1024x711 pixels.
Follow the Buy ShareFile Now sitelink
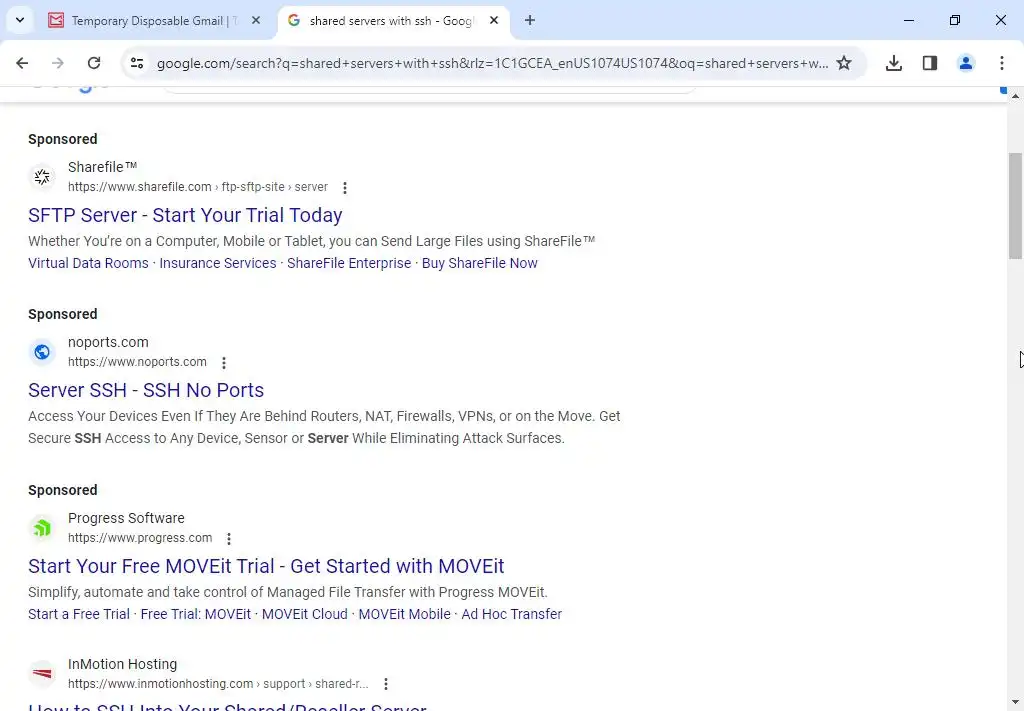(x=479, y=263)
